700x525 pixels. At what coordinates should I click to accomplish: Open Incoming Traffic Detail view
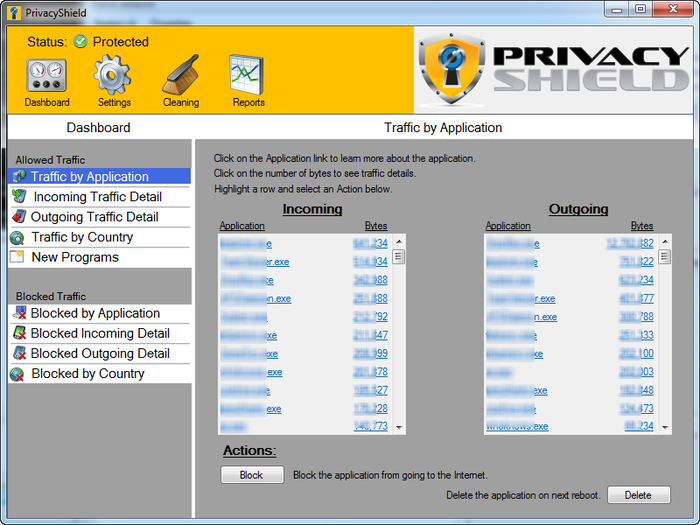click(x=100, y=196)
